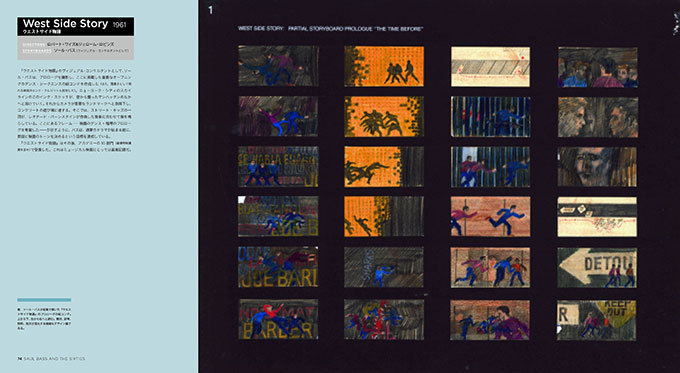This screenshot has width=680, height=373.
Task: Open the orange frame with three walking silhouettes
Action: click(384, 66)
